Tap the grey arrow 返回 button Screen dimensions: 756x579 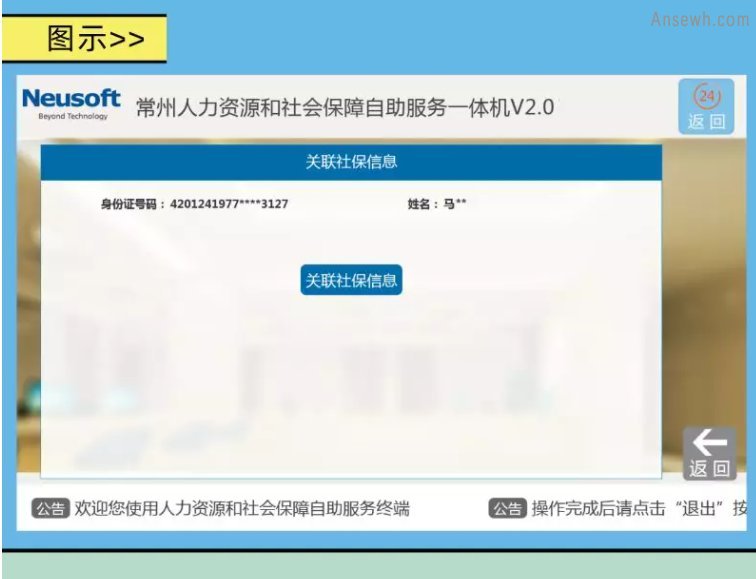[709, 453]
